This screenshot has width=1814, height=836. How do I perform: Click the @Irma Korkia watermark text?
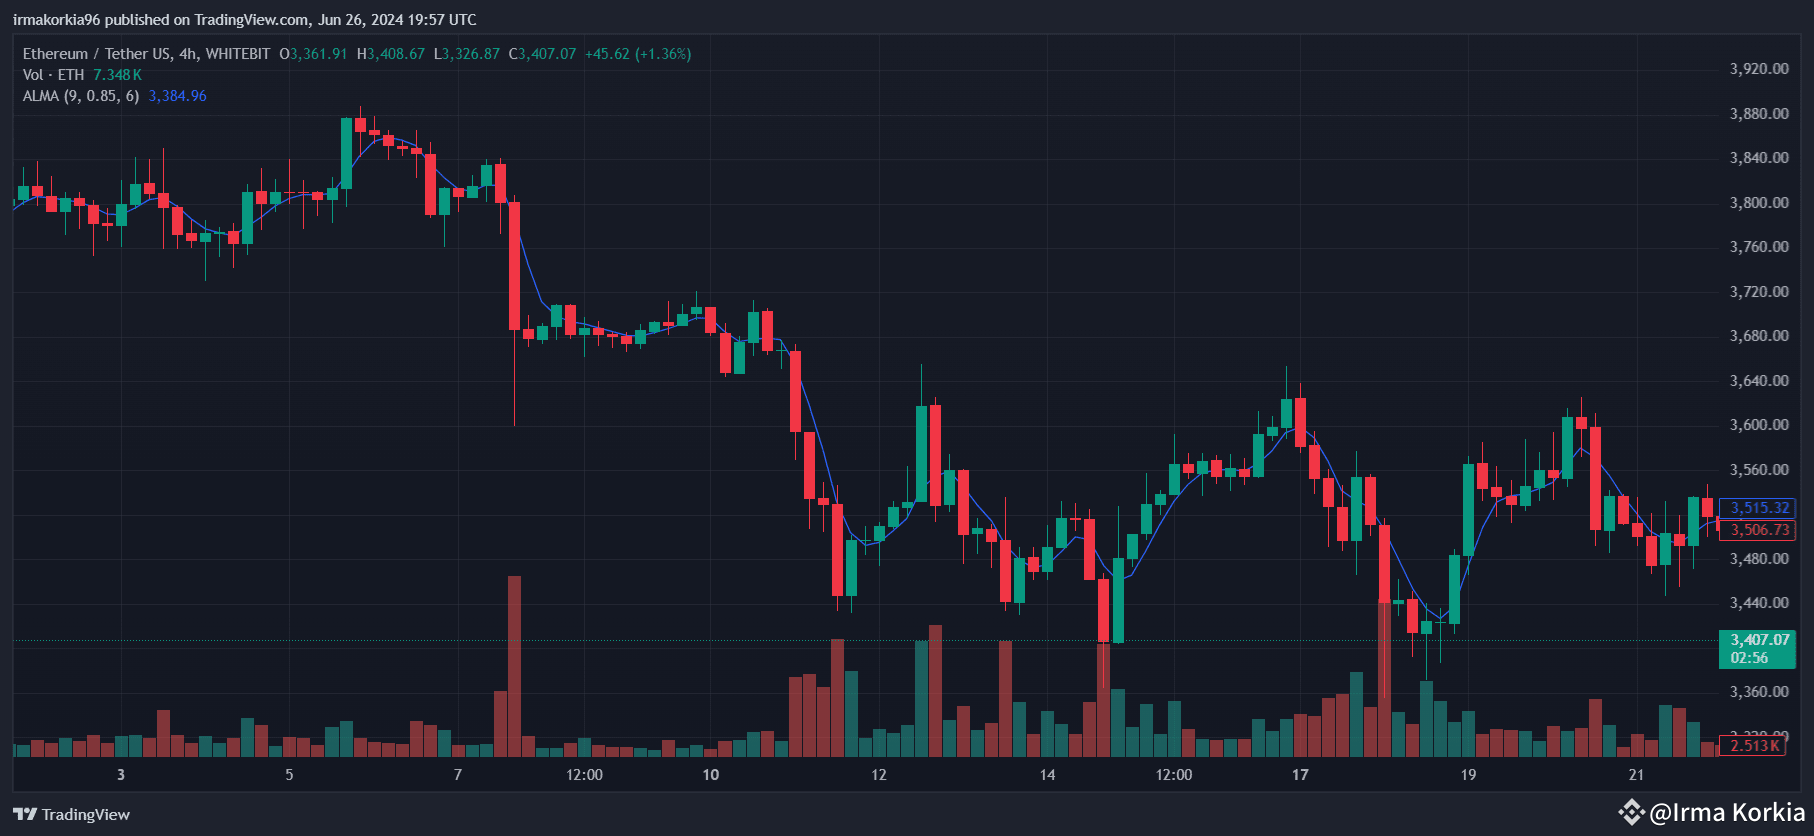pos(1727,812)
